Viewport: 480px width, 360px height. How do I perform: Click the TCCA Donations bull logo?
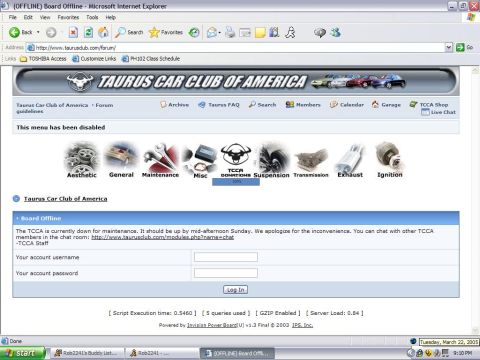(236, 160)
